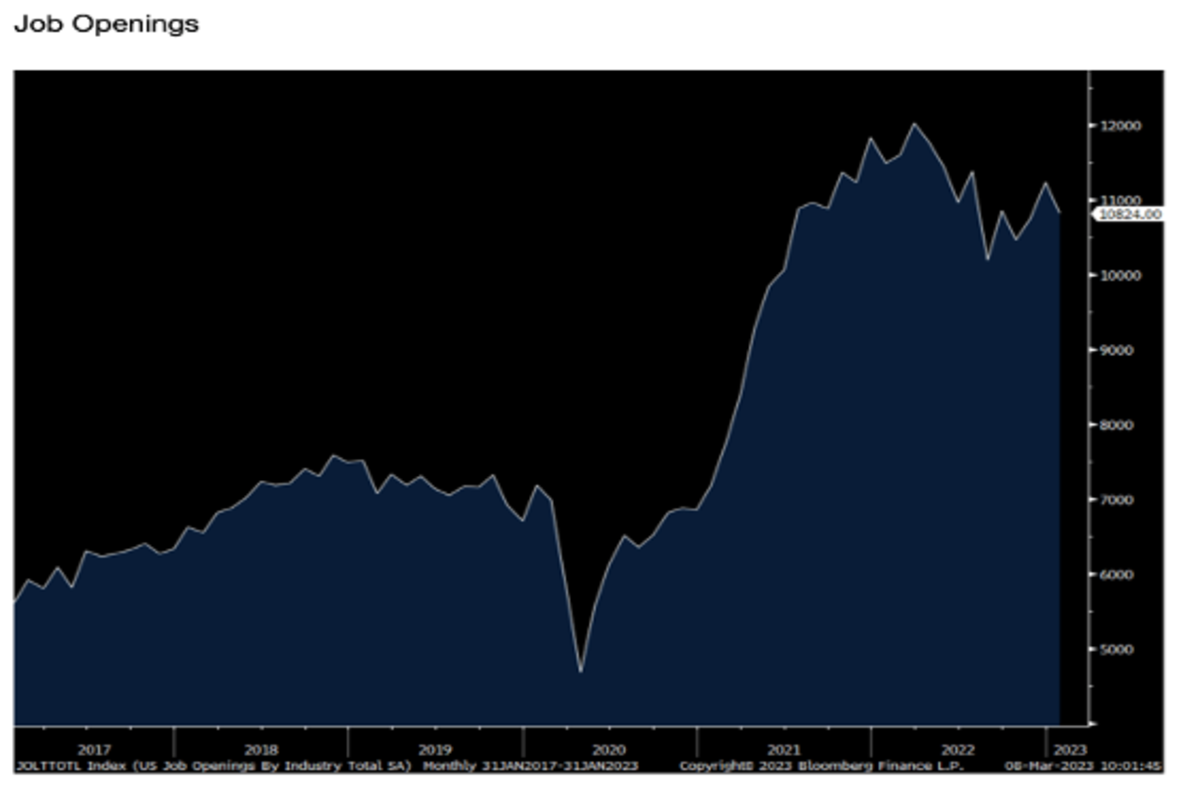Click the 12000 y-axis tick label
This screenshot has width=1200, height=800.
(x=1123, y=126)
